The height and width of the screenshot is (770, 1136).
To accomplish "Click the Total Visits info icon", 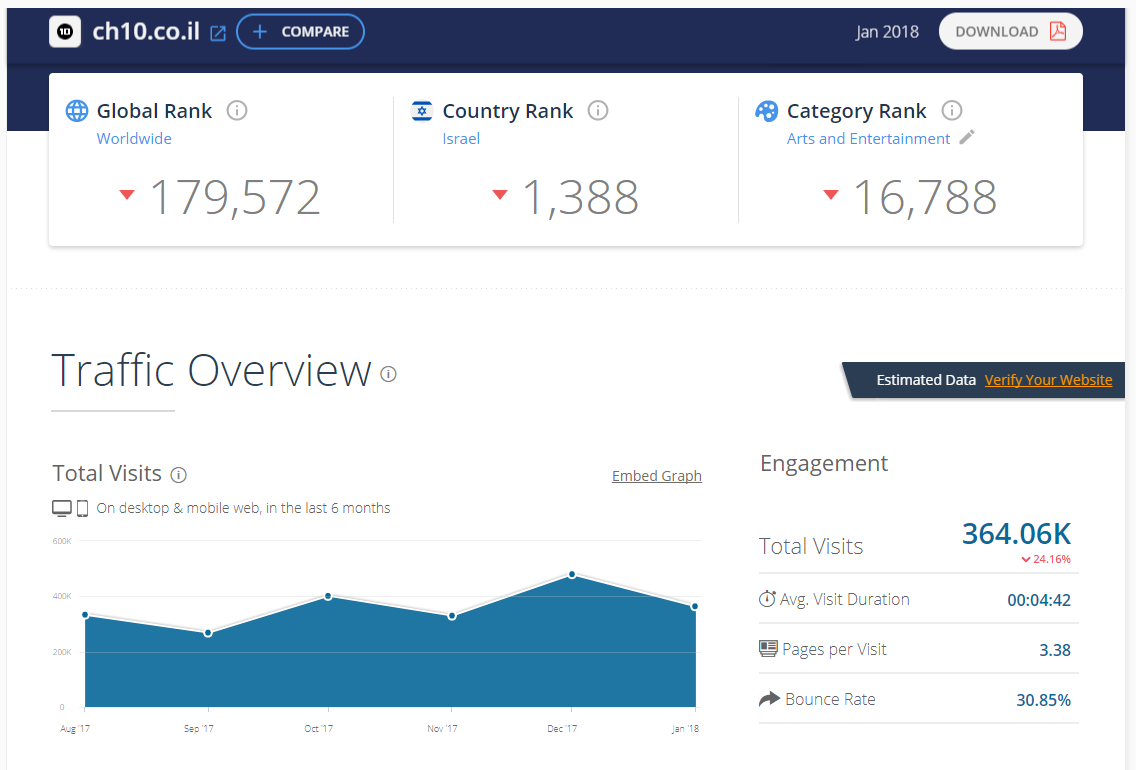I will click(x=179, y=474).
